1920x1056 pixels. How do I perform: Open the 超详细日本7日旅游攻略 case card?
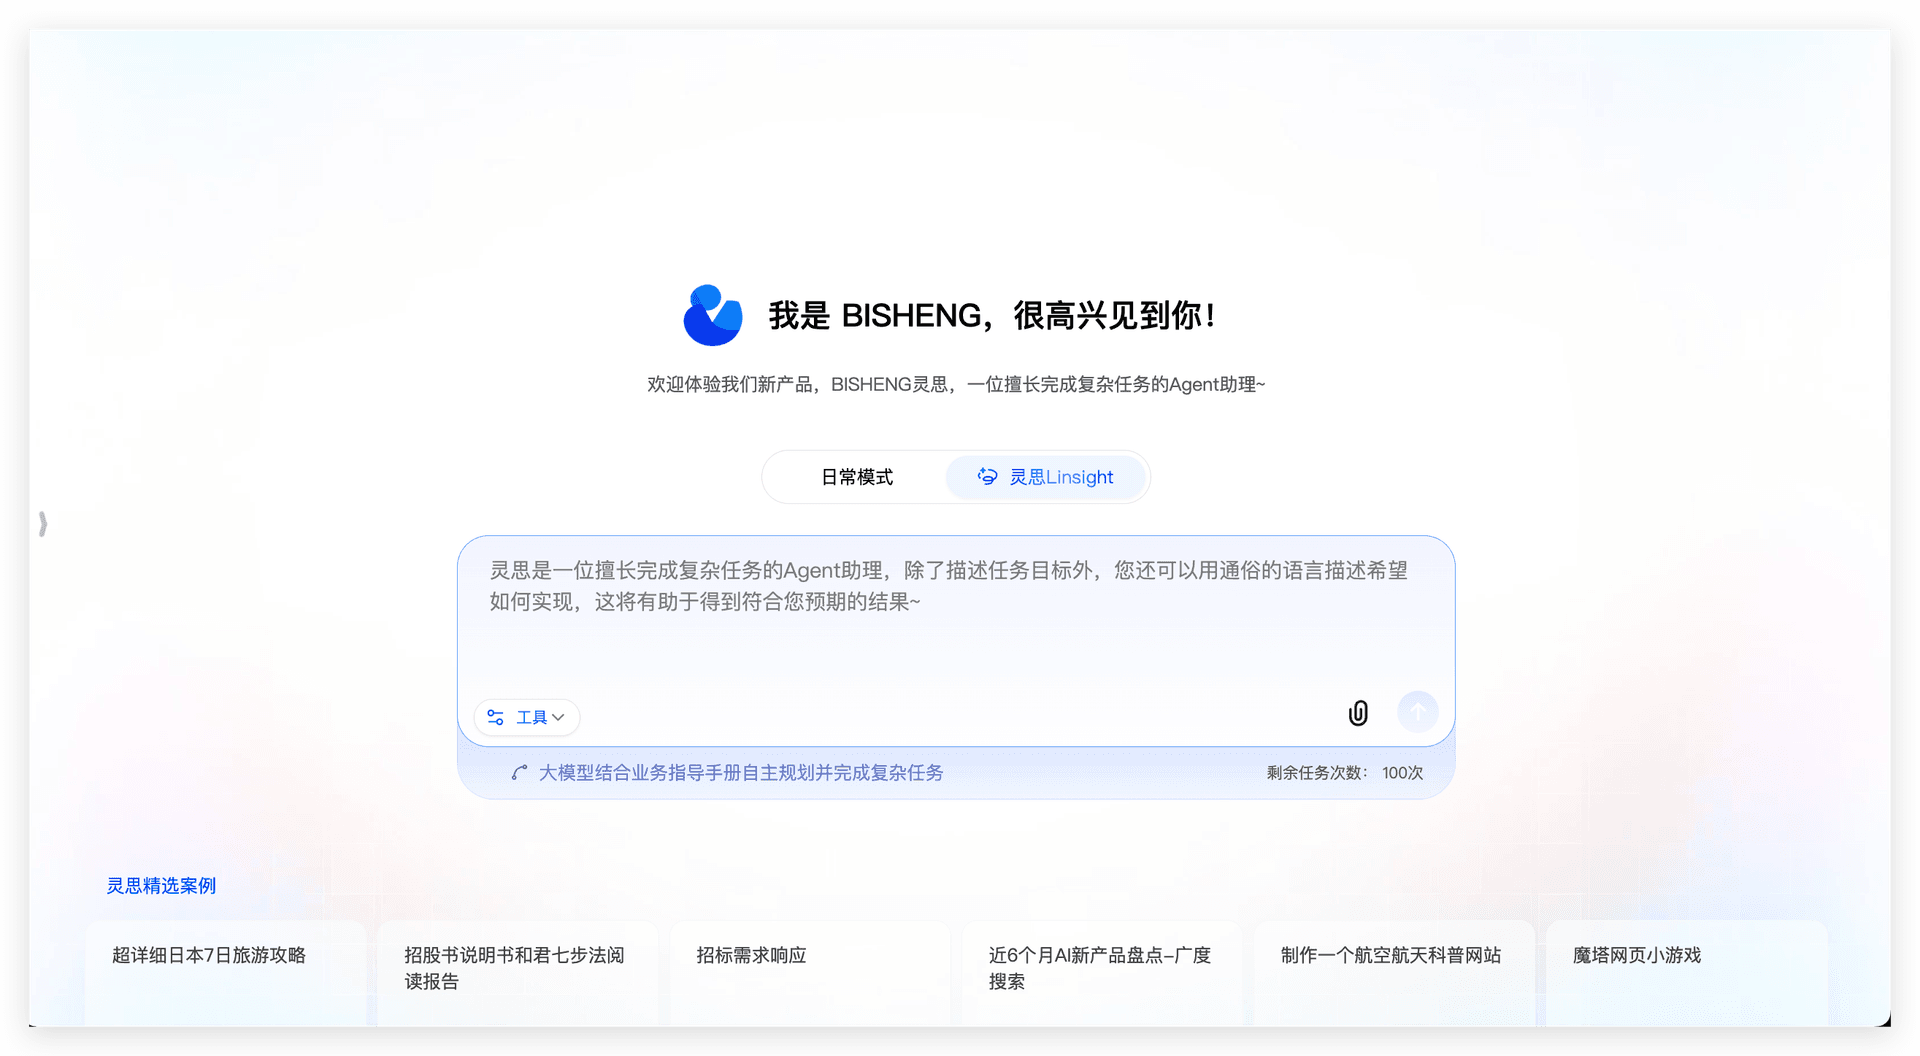click(226, 972)
